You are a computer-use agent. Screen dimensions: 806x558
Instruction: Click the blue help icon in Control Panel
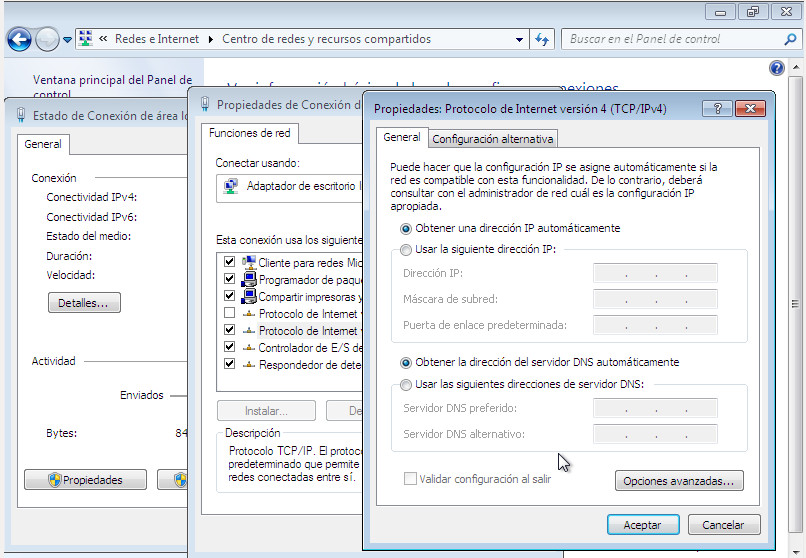(x=777, y=68)
